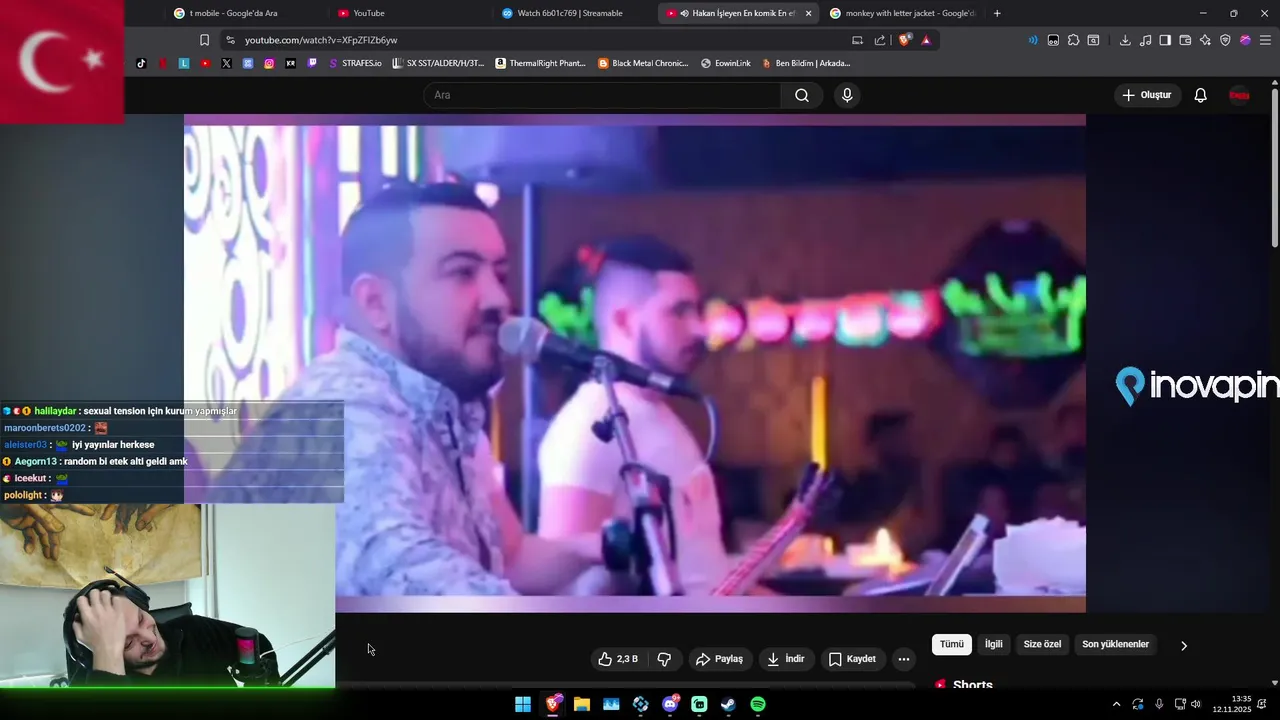Open SX SST/ALDER bookmark
Image resolution: width=1280 pixels, height=720 pixels.
coord(438,63)
